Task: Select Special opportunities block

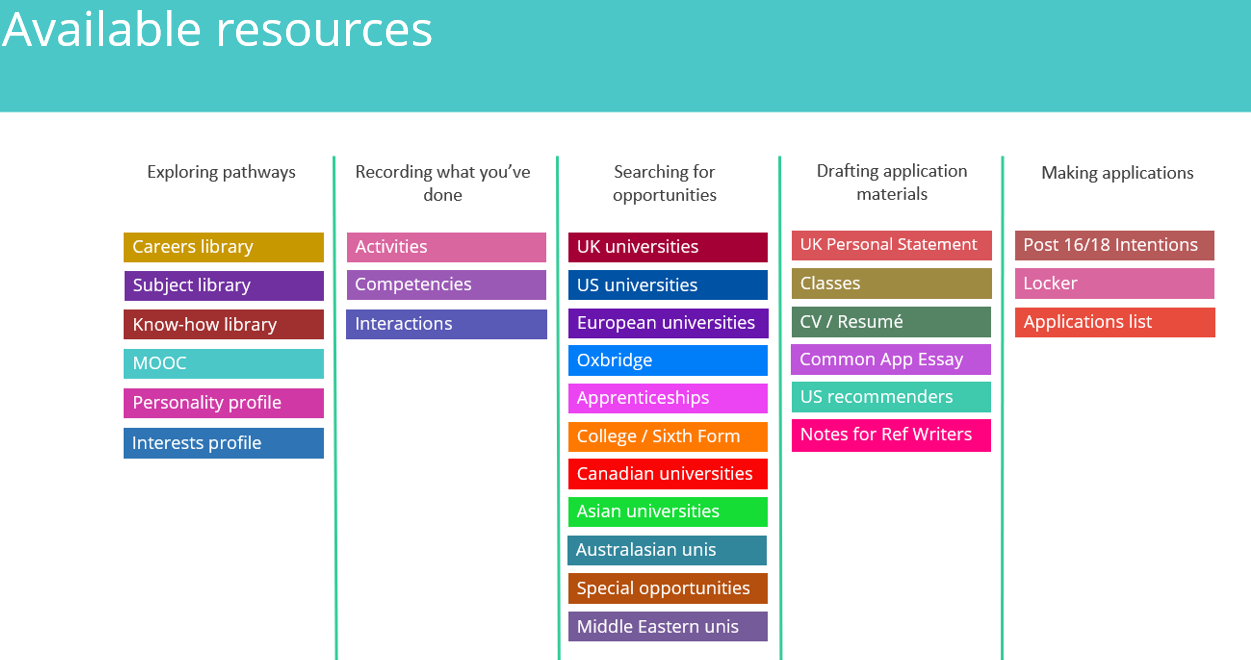Action: pos(668,589)
